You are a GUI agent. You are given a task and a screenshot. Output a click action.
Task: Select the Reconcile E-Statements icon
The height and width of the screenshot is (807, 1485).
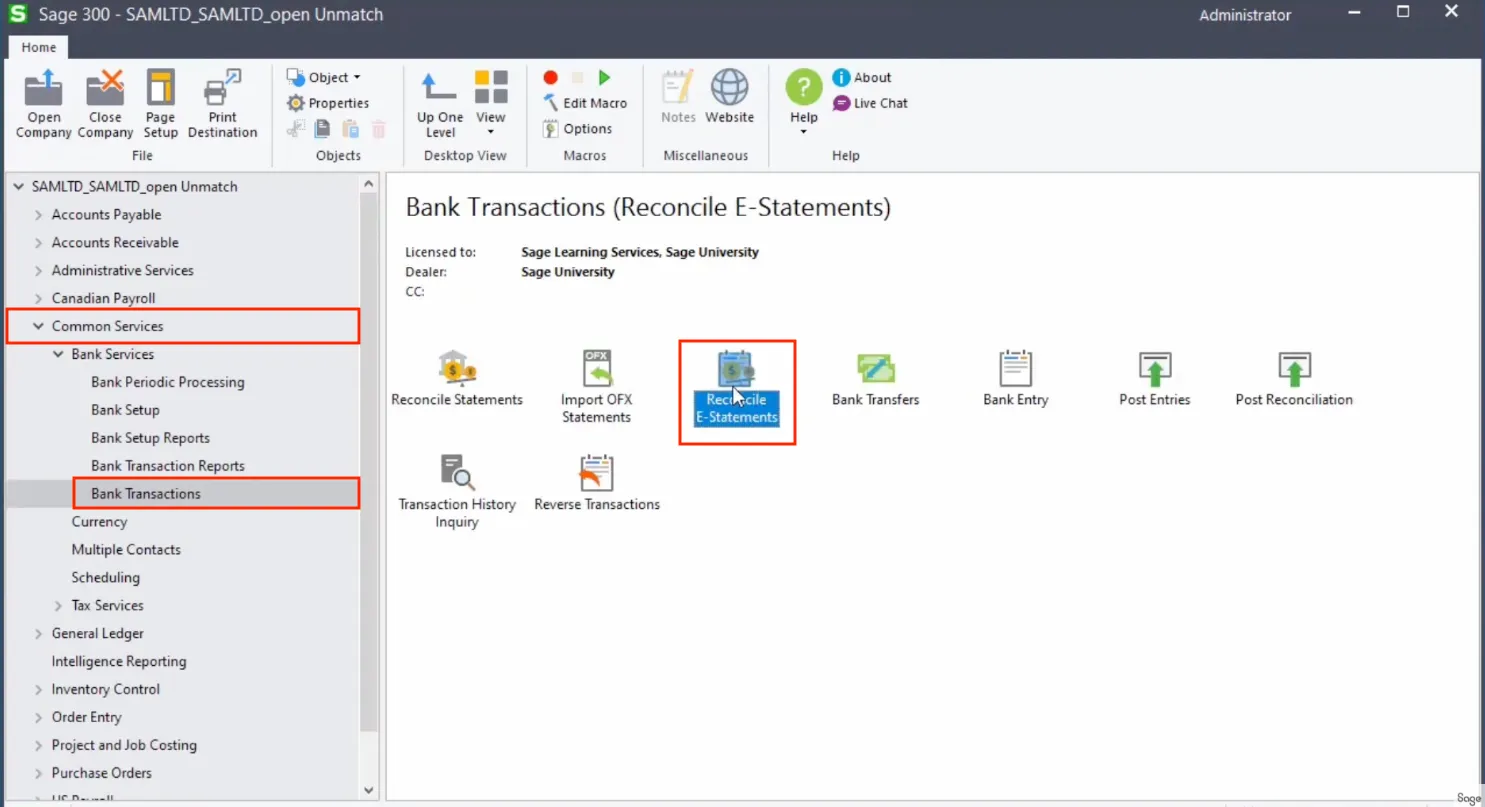tap(737, 388)
